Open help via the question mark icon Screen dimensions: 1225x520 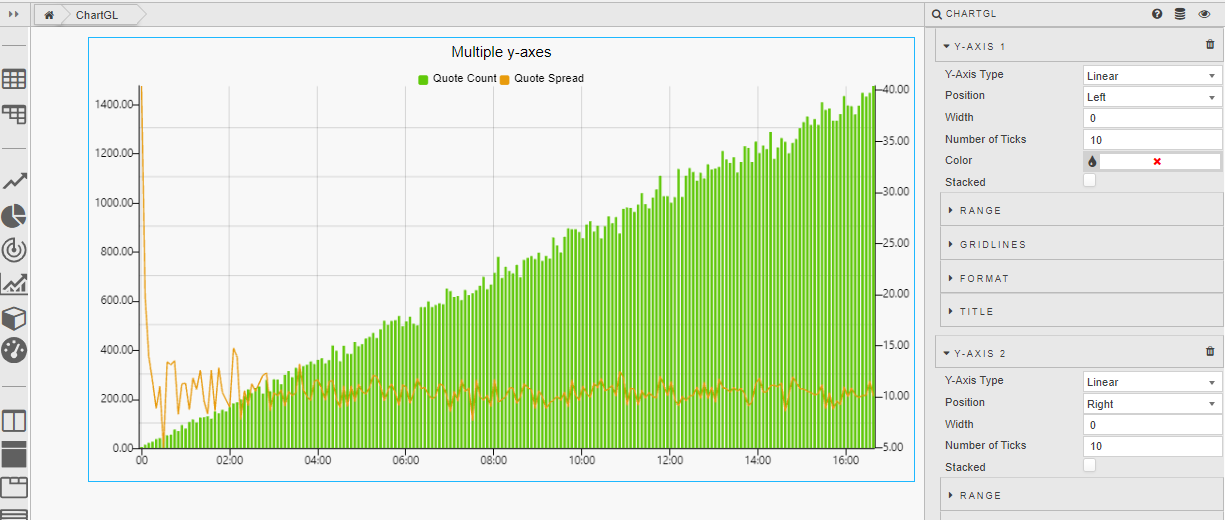pos(1157,14)
